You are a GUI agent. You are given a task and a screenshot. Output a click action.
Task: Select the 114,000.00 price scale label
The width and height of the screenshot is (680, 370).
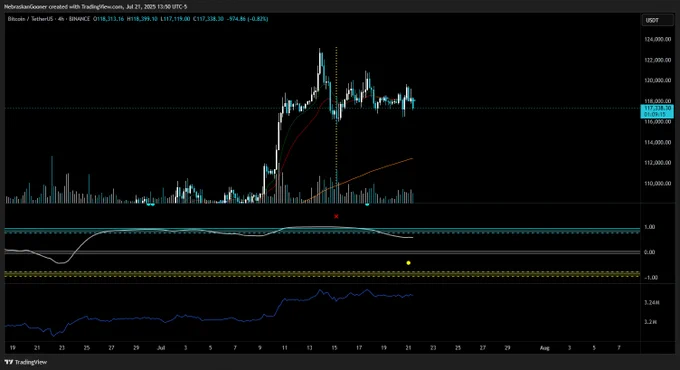(657, 142)
